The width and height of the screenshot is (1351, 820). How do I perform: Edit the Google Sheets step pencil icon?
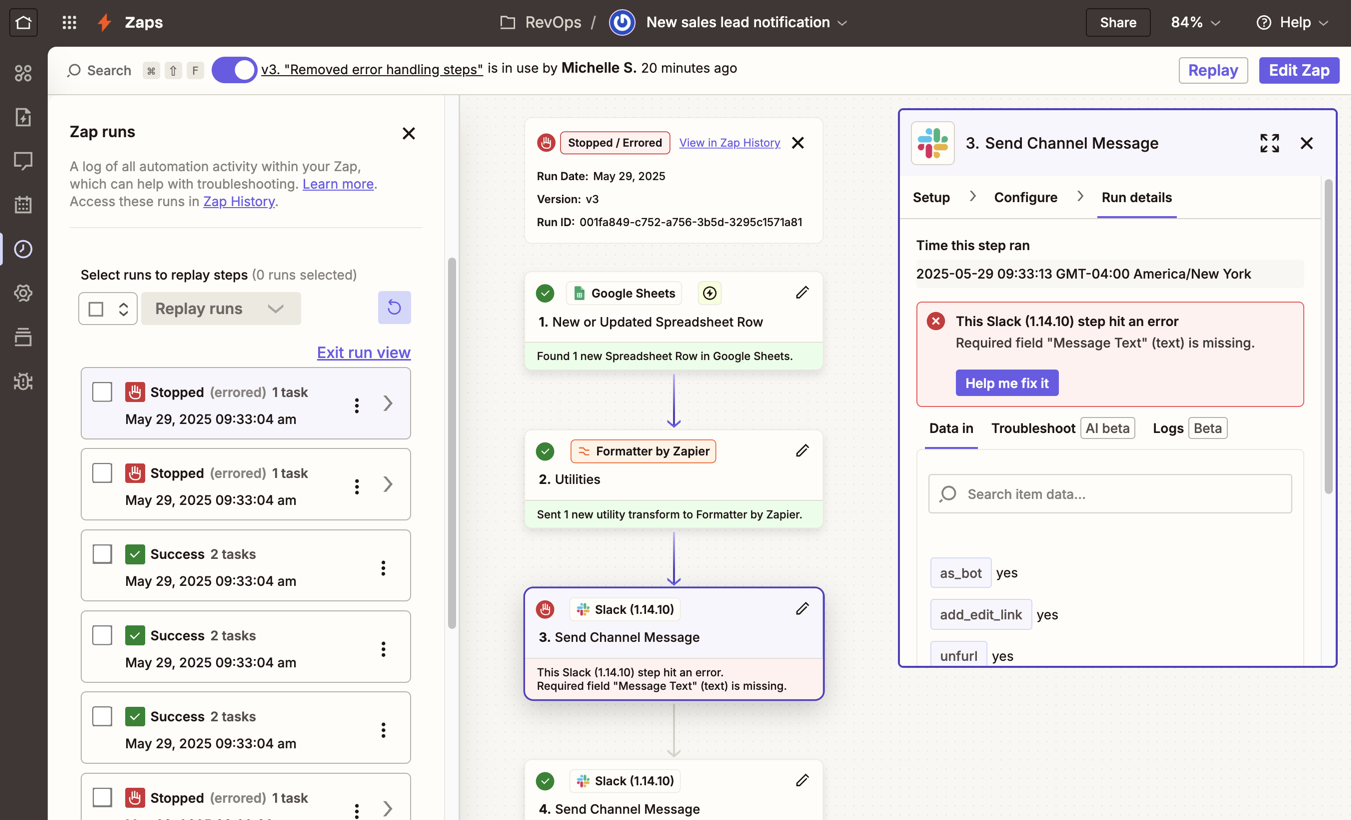click(802, 293)
